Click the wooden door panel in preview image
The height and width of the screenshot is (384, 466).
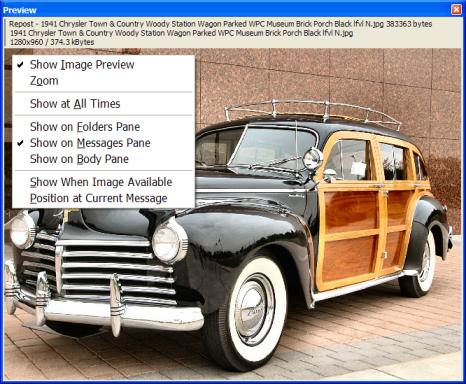(351, 212)
